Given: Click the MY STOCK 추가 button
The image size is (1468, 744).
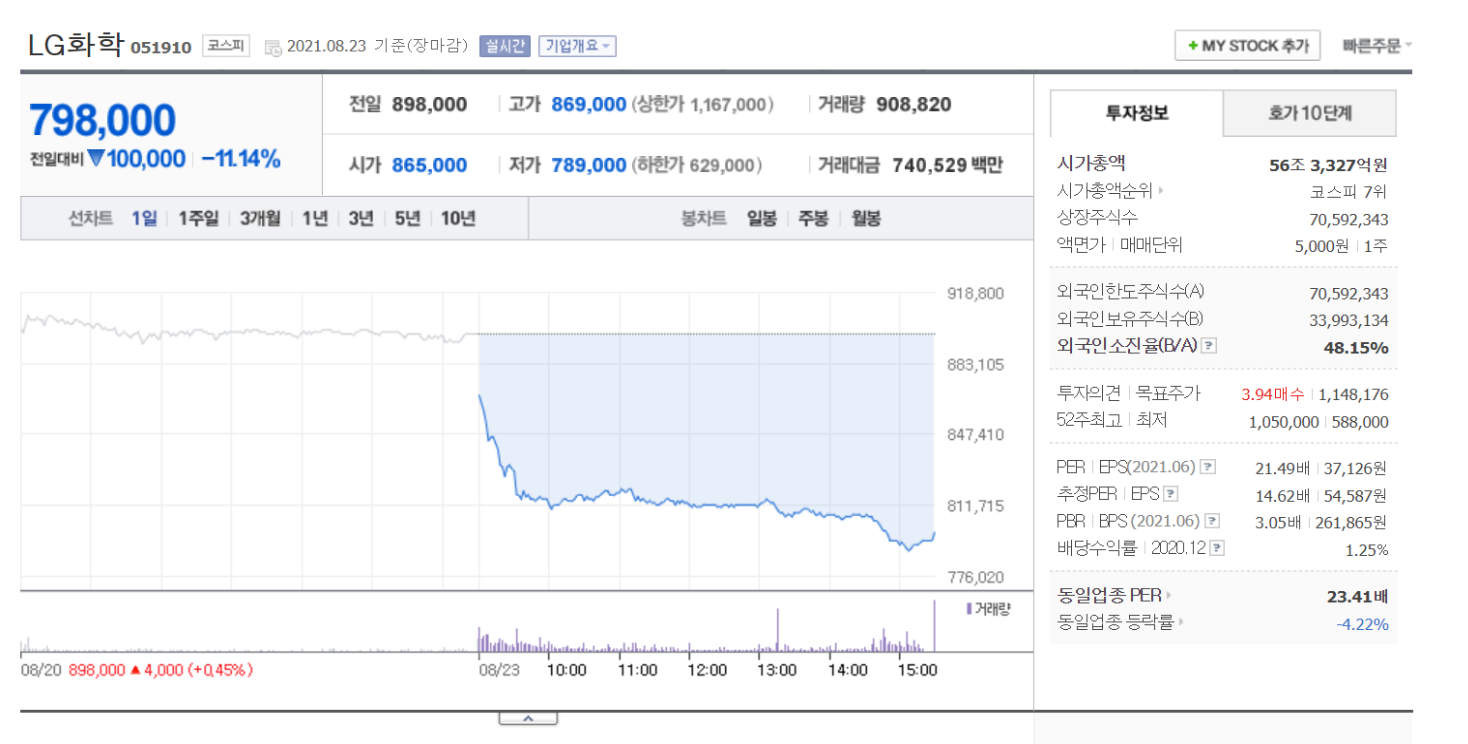Looking at the screenshot, I should coord(1247,46).
